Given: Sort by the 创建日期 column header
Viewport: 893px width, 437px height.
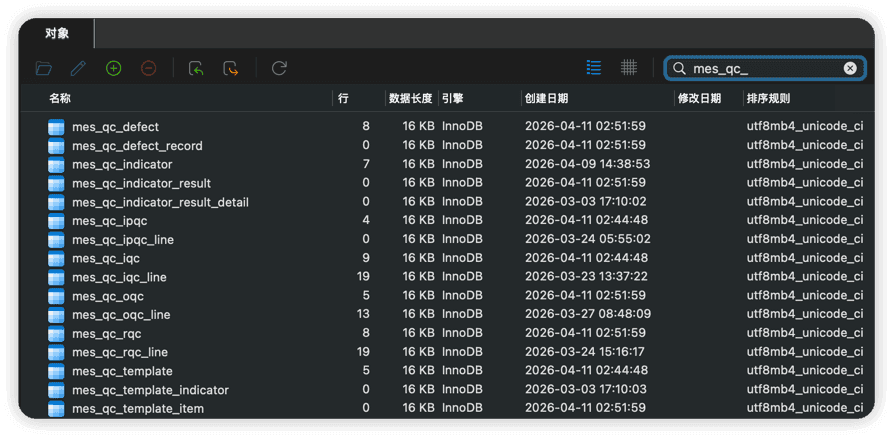Looking at the screenshot, I should tap(545, 98).
